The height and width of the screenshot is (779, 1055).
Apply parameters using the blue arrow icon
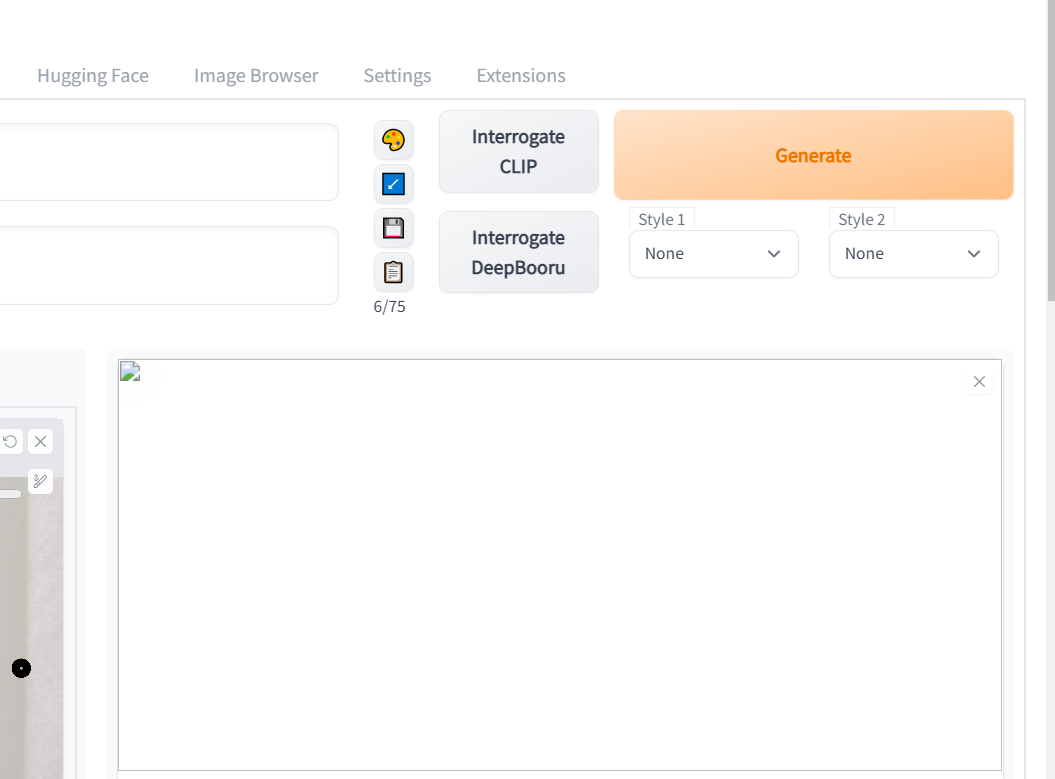393,184
